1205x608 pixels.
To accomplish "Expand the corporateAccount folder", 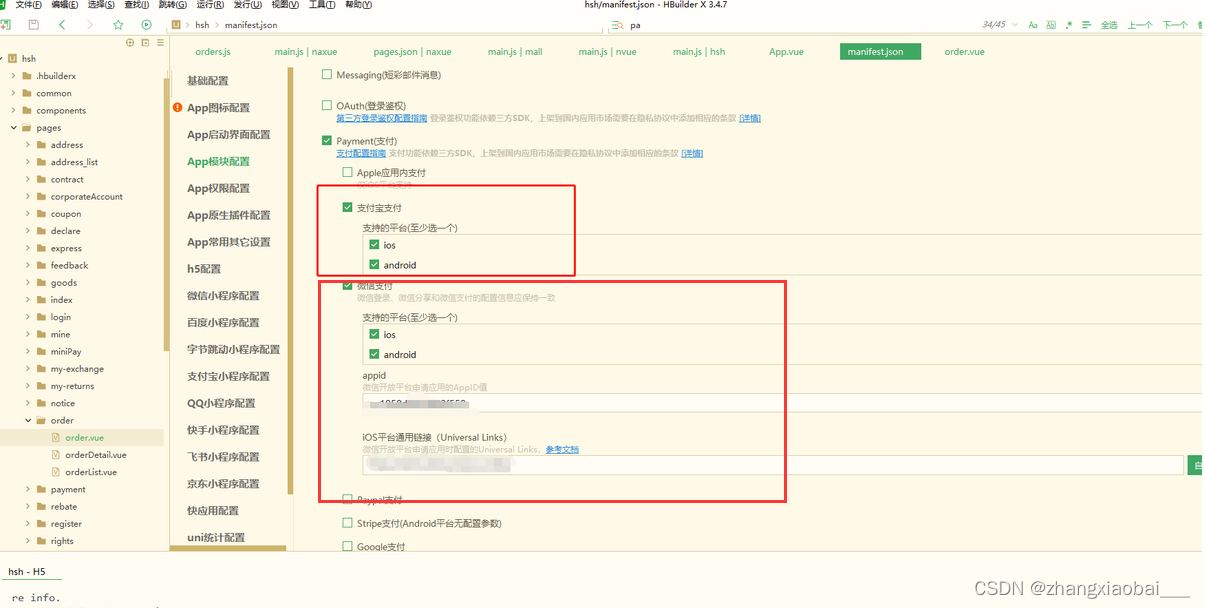I will 28,196.
